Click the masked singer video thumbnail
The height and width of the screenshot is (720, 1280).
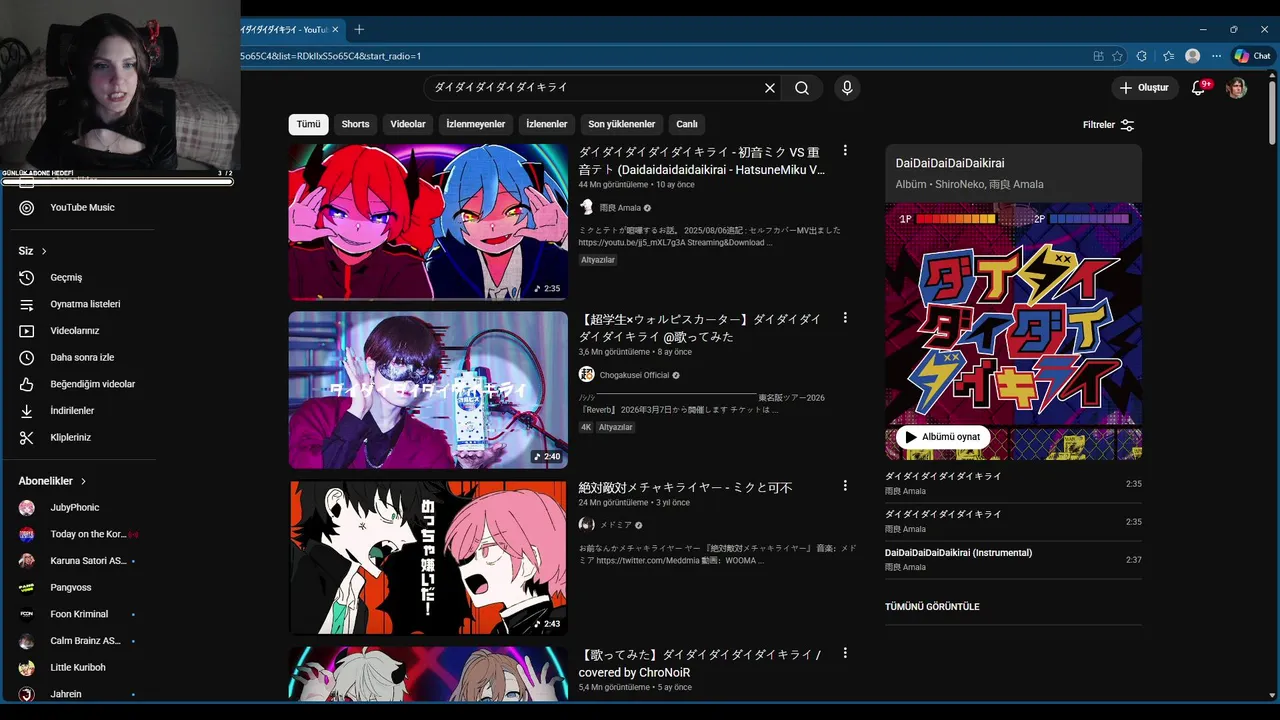coord(428,390)
